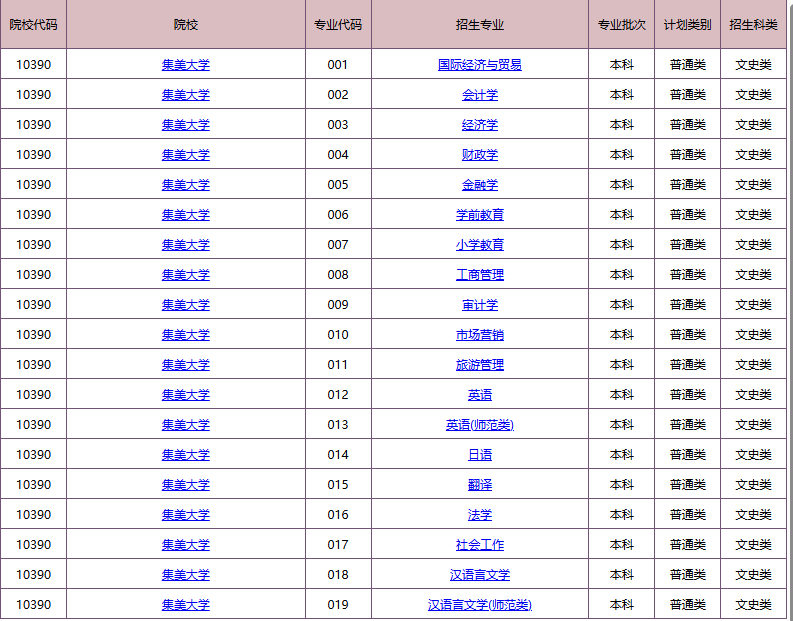Click 集美大学 link in row 016
This screenshot has width=793, height=621.
(186, 515)
